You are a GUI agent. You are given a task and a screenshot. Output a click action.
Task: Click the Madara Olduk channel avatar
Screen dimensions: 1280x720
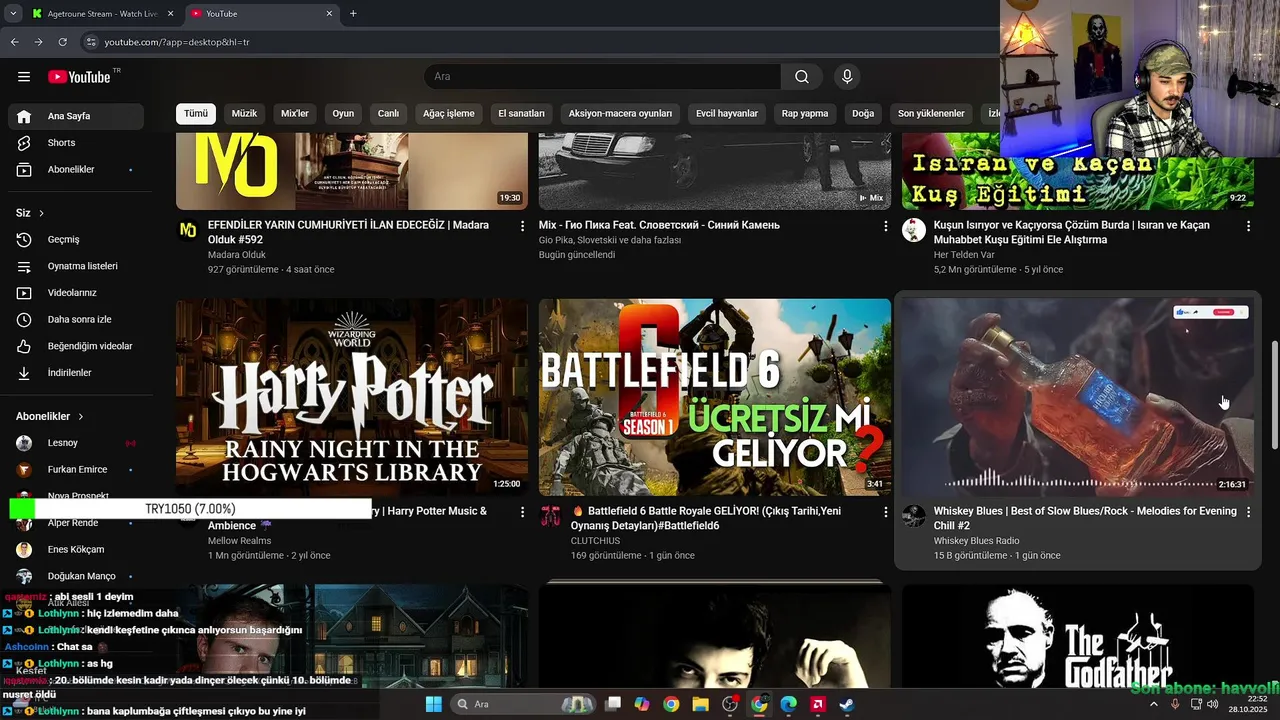(187, 230)
